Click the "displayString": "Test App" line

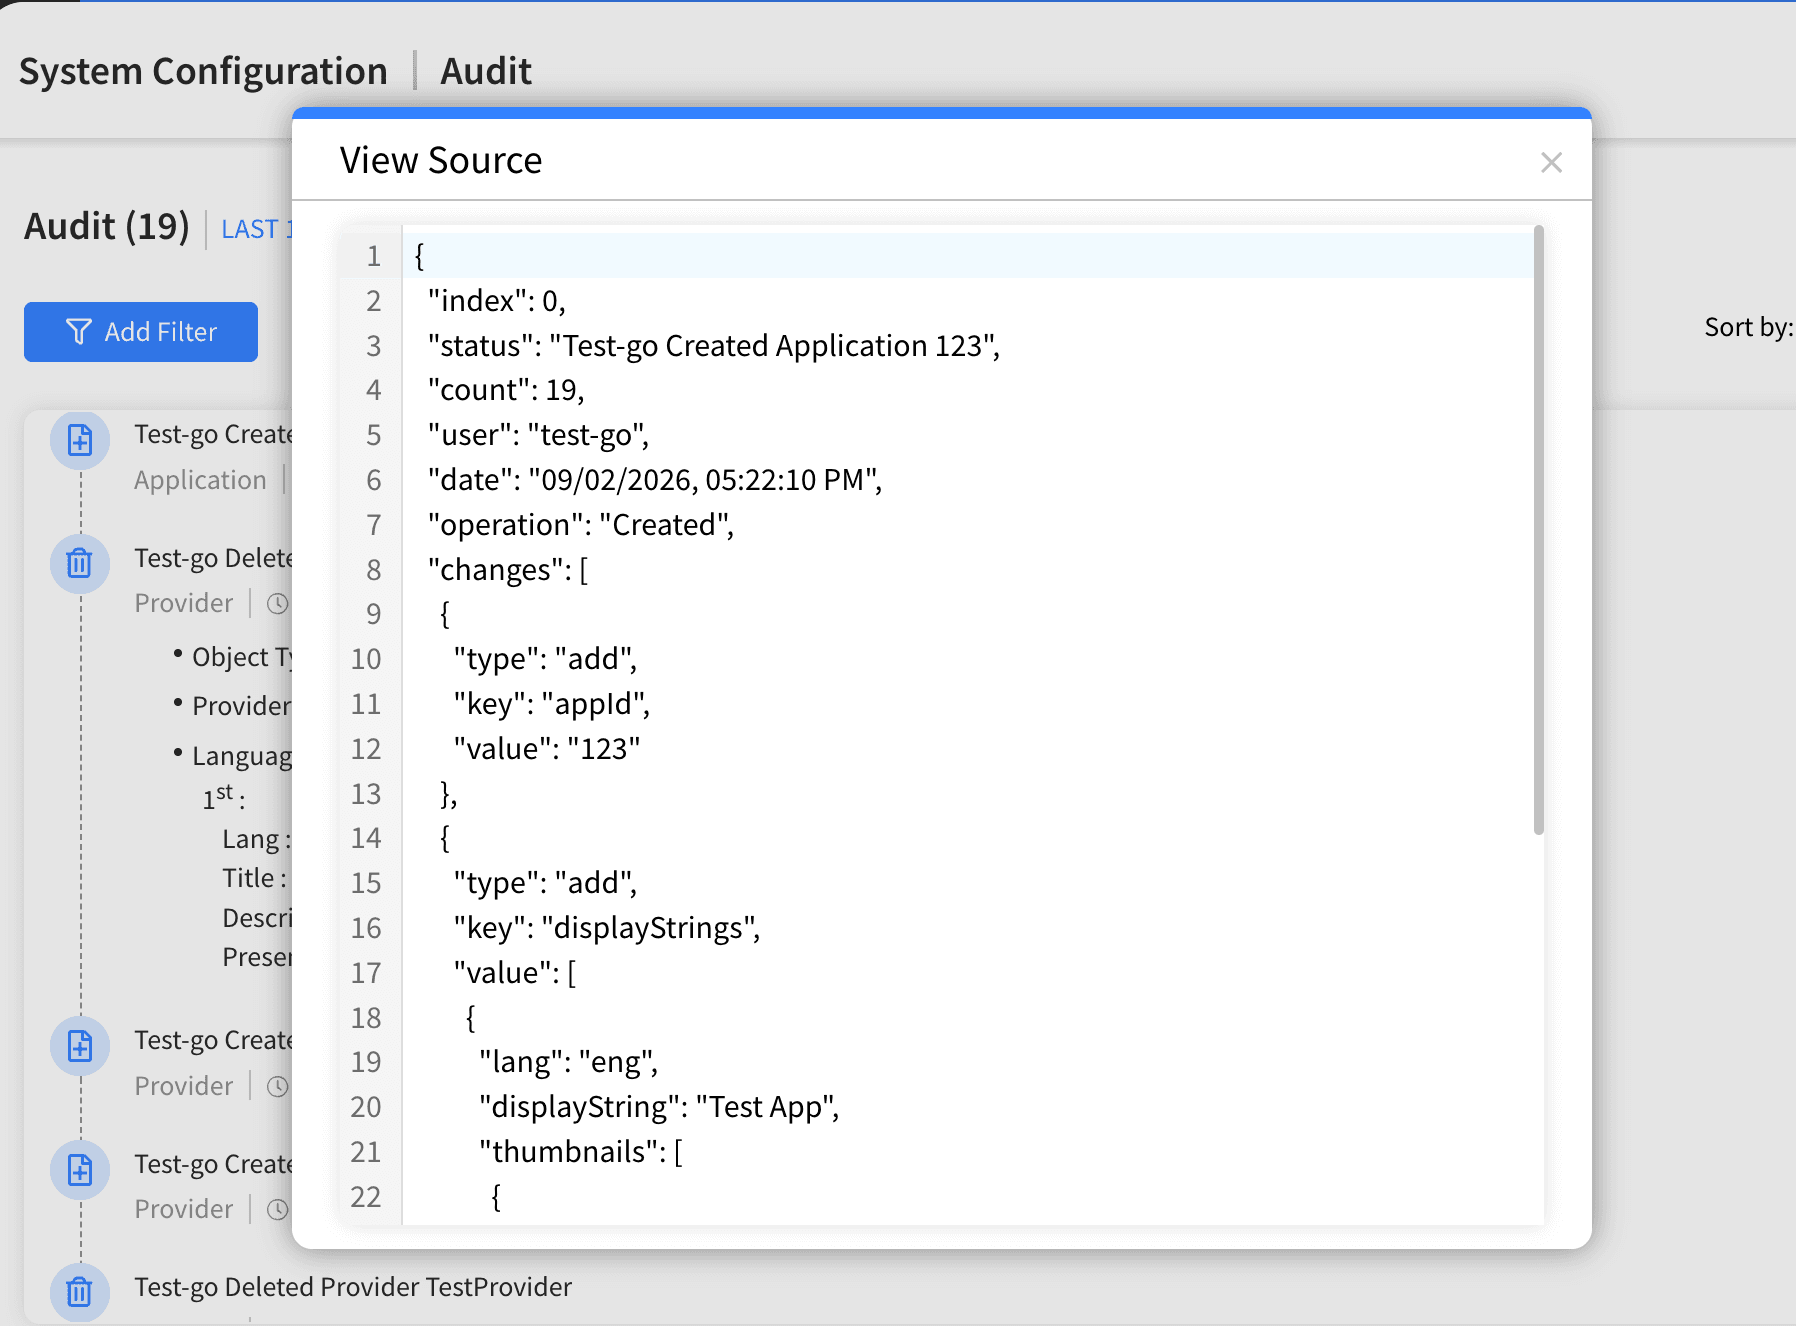coord(659,1107)
